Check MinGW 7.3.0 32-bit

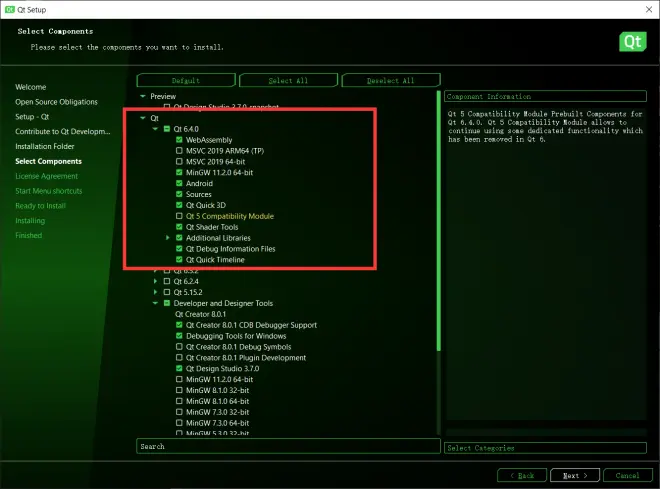coord(179,412)
